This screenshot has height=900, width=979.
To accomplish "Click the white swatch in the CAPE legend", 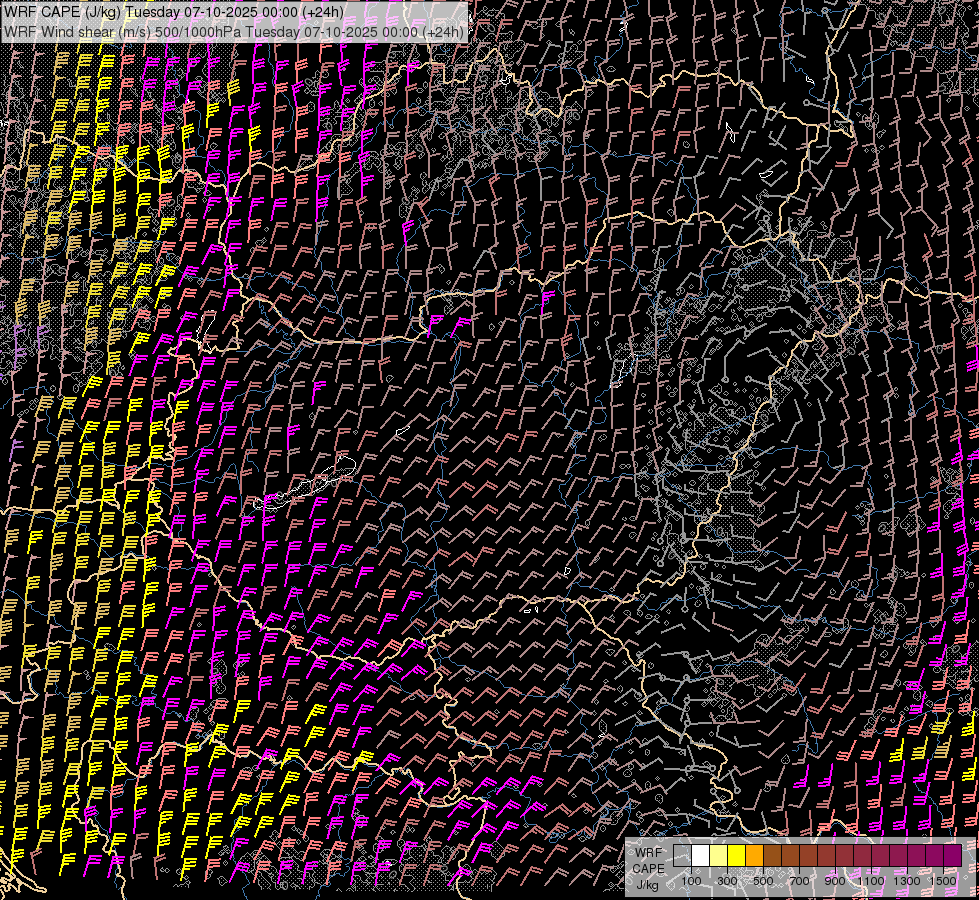I will (x=700, y=856).
